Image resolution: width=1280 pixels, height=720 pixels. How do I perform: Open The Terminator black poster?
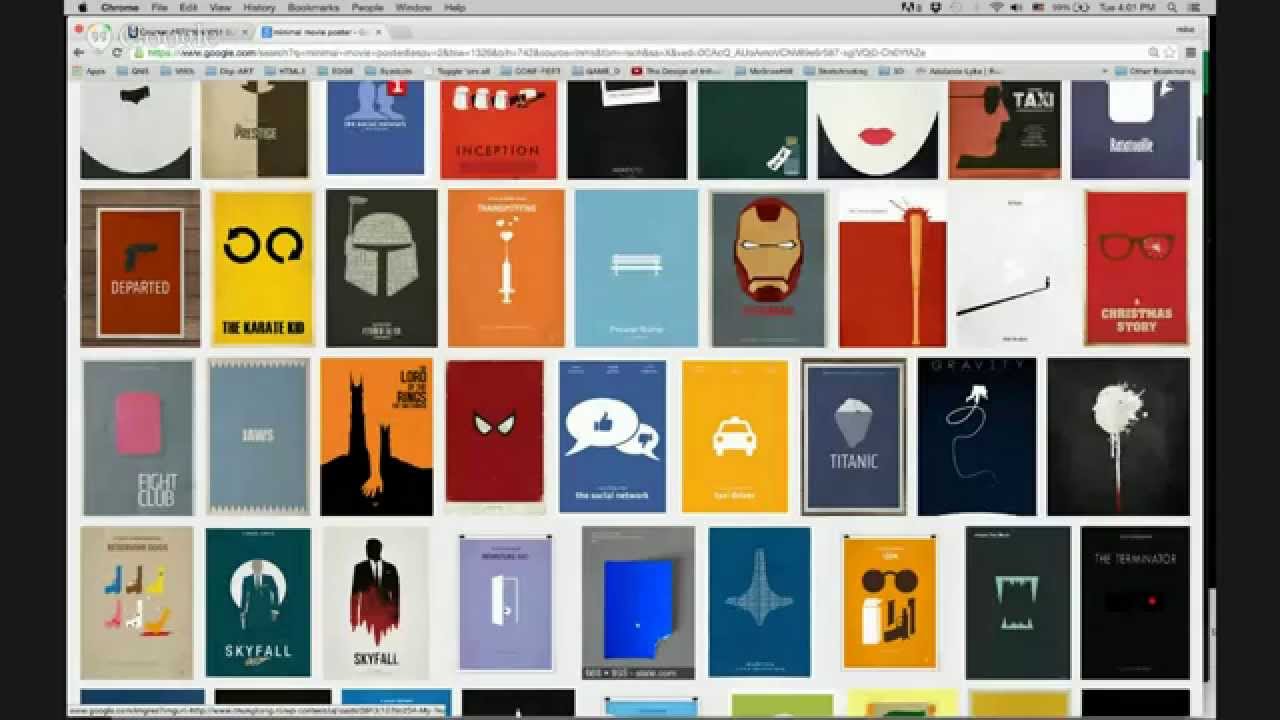pos(1135,603)
